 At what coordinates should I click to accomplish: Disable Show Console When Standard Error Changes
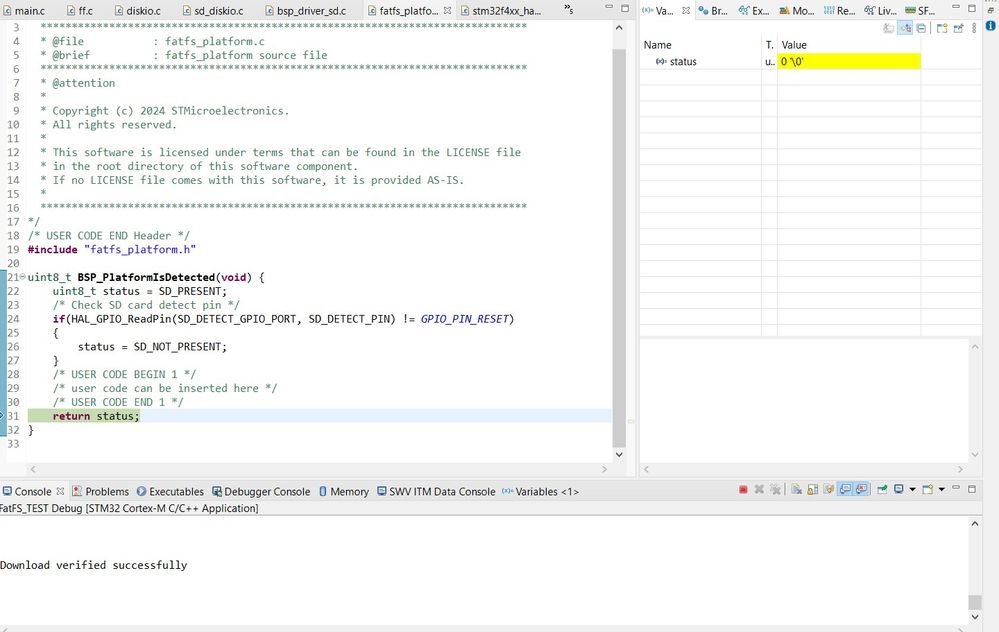pos(860,489)
